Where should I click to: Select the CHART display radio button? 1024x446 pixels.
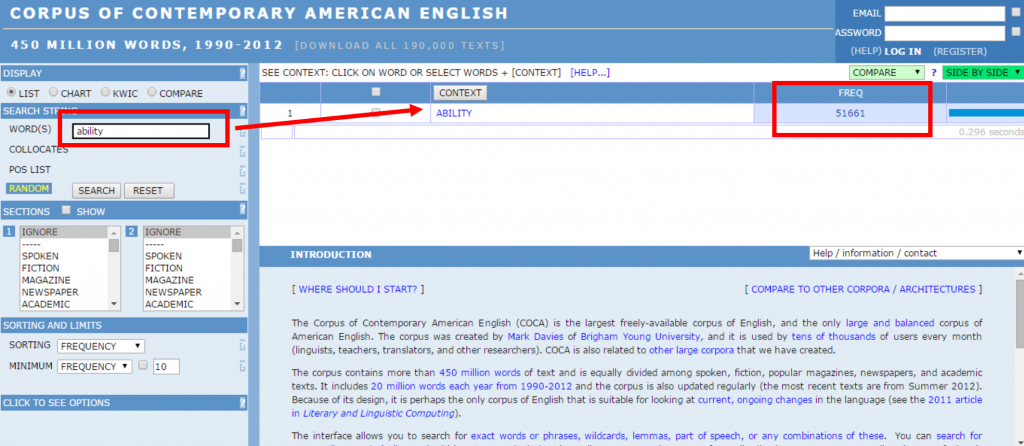coord(54,92)
